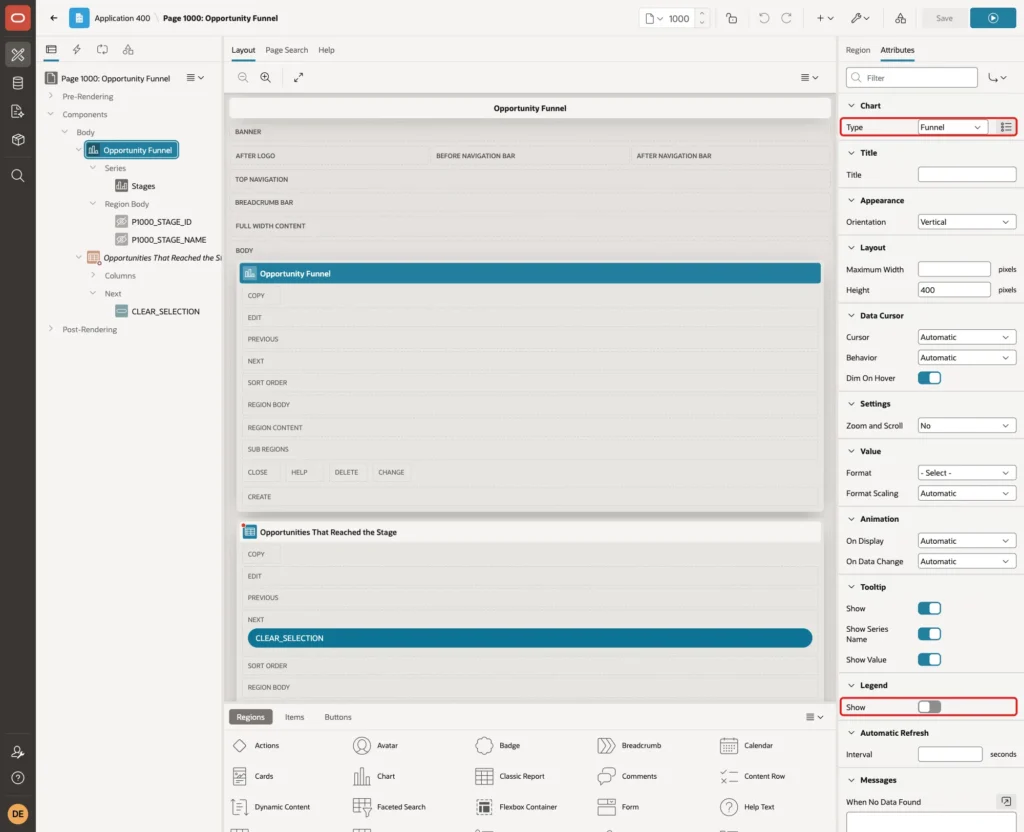Expand the Pre-Rendering tree node
The width and height of the screenshot is (1024, 832).
(x=50, y=96)
